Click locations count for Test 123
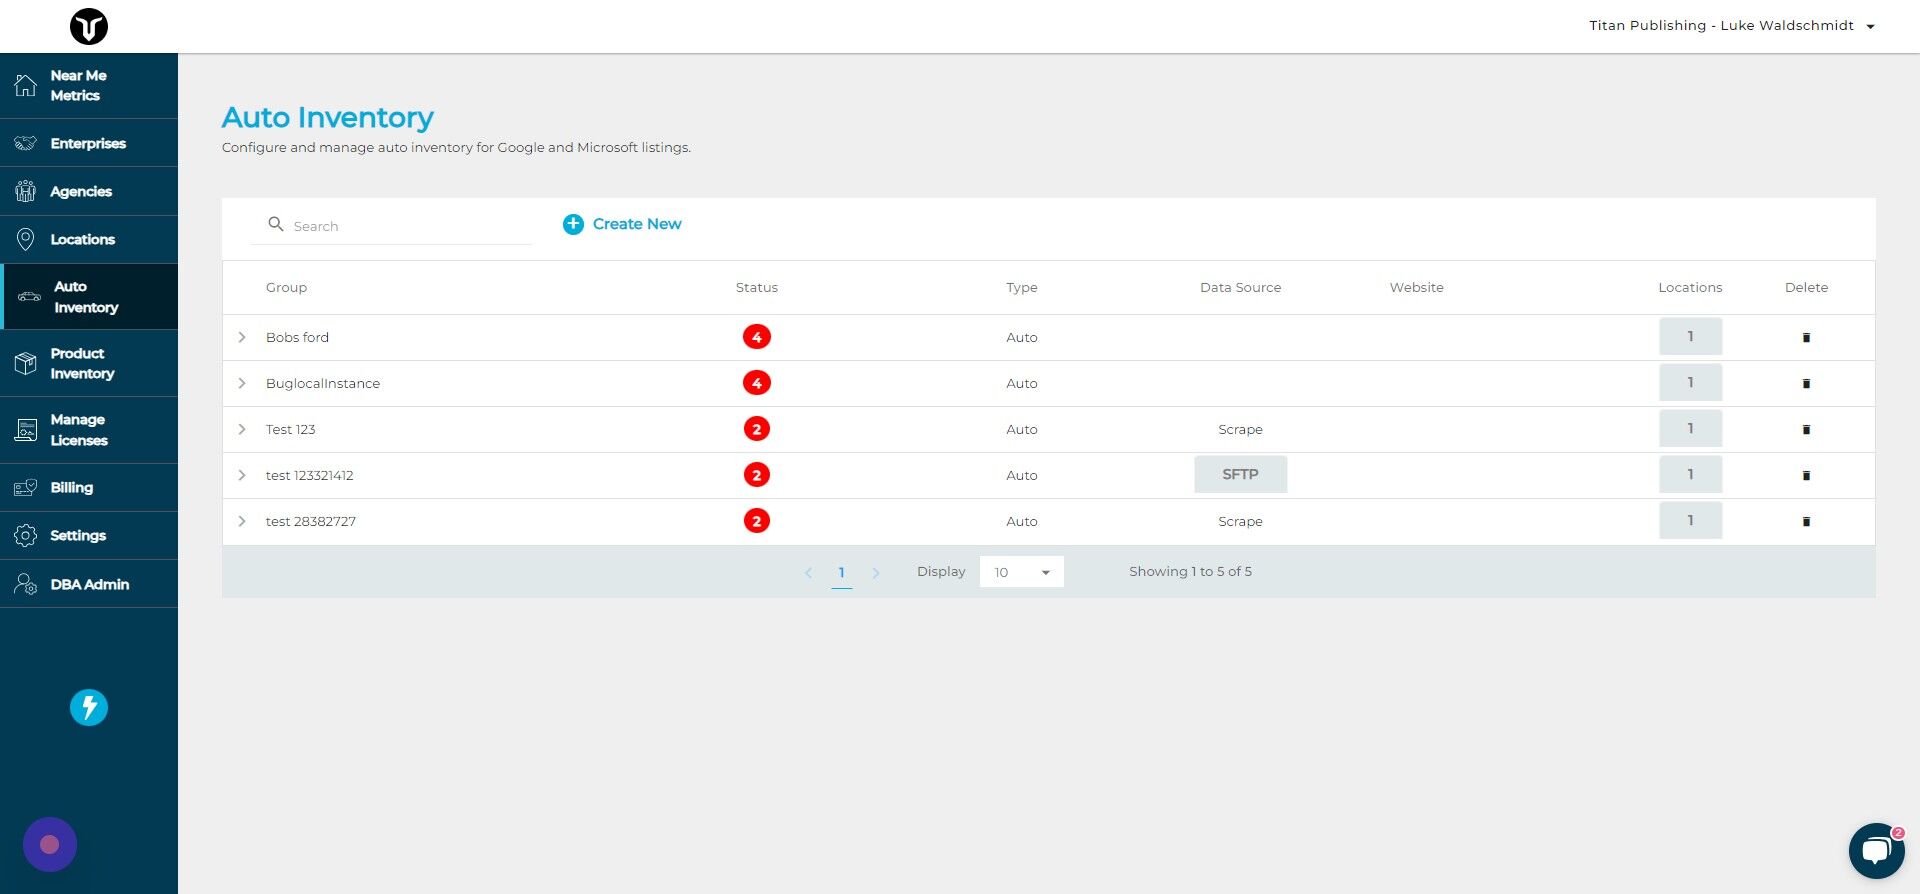The width and height of the screenshot is (1920, 894). (x=1690, y=428)
